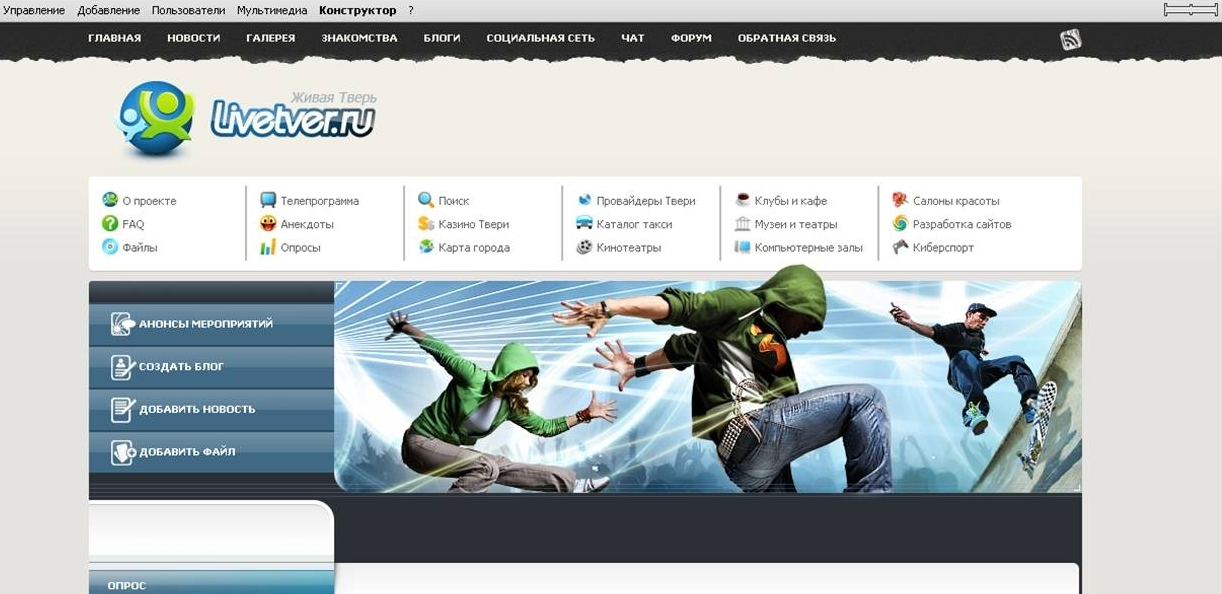This screenshot has width=1222, height=594.
Task: Go to the Галерея navigation tab
Action: click(270, 38)
